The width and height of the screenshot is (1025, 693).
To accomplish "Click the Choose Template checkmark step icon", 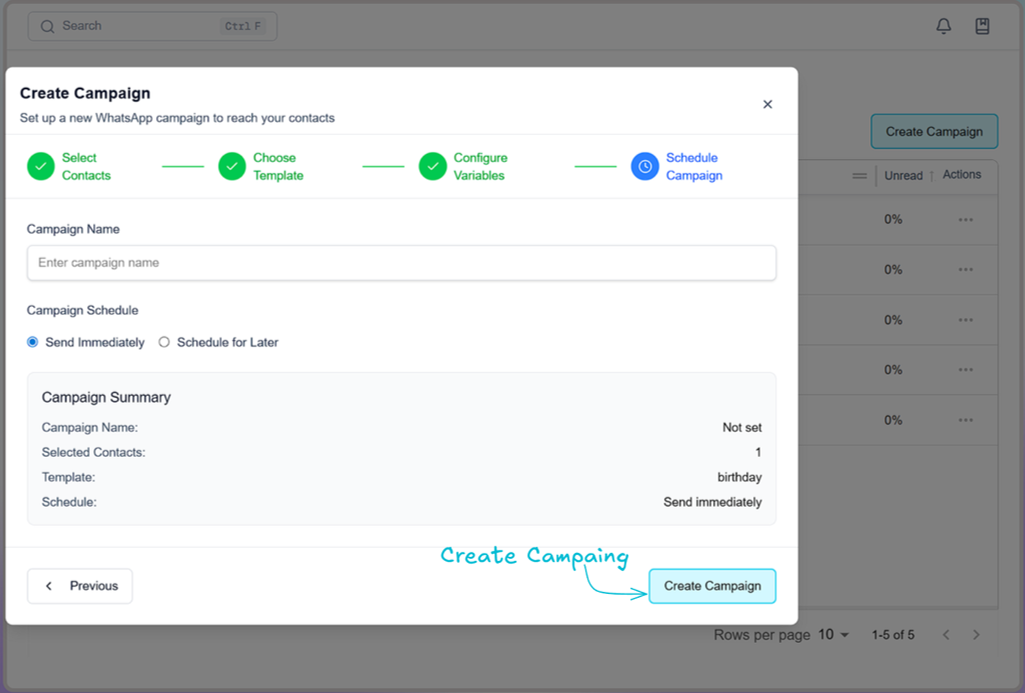I will pyautogui.click(x=232, y=167).
